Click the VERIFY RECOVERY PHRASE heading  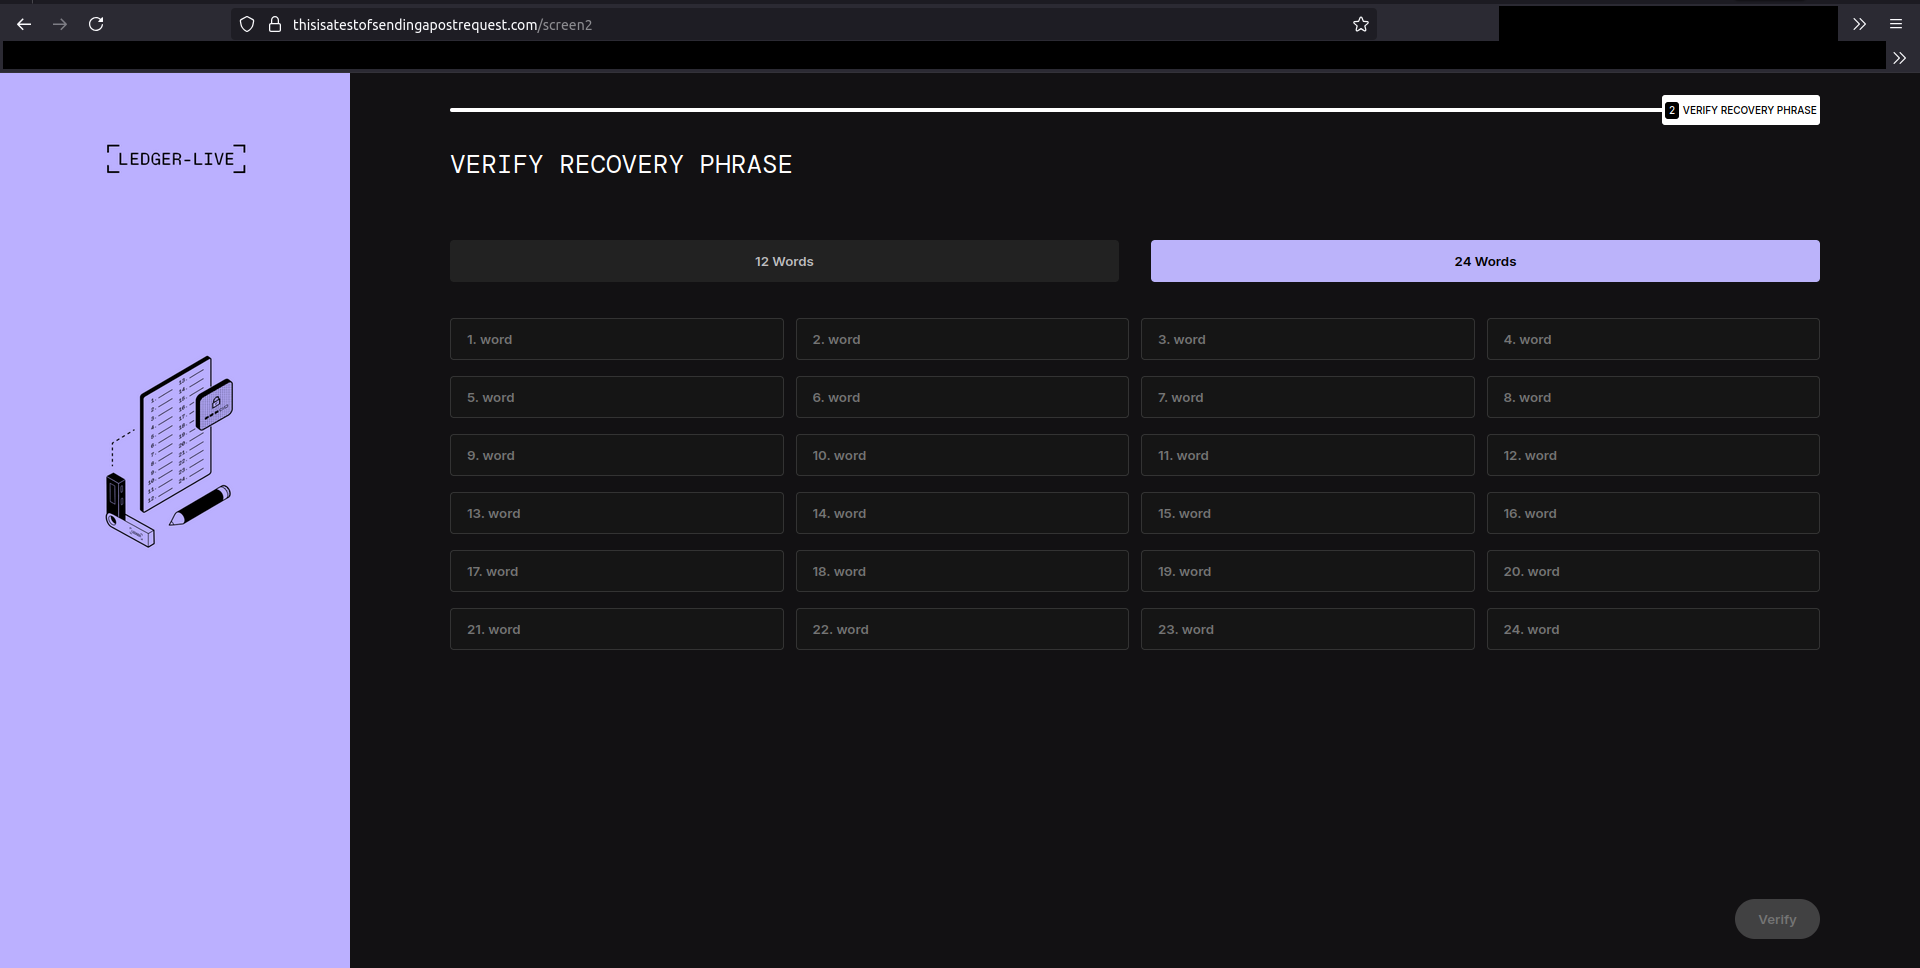pyautogui.click(x=621, y=164)
